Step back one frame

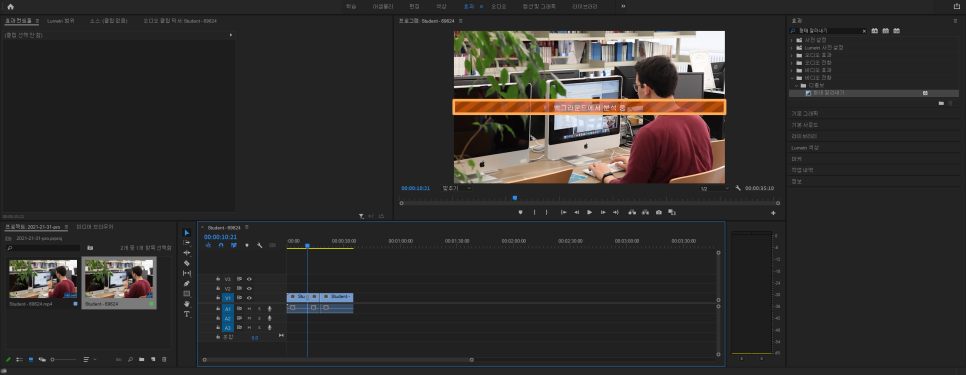576,212
